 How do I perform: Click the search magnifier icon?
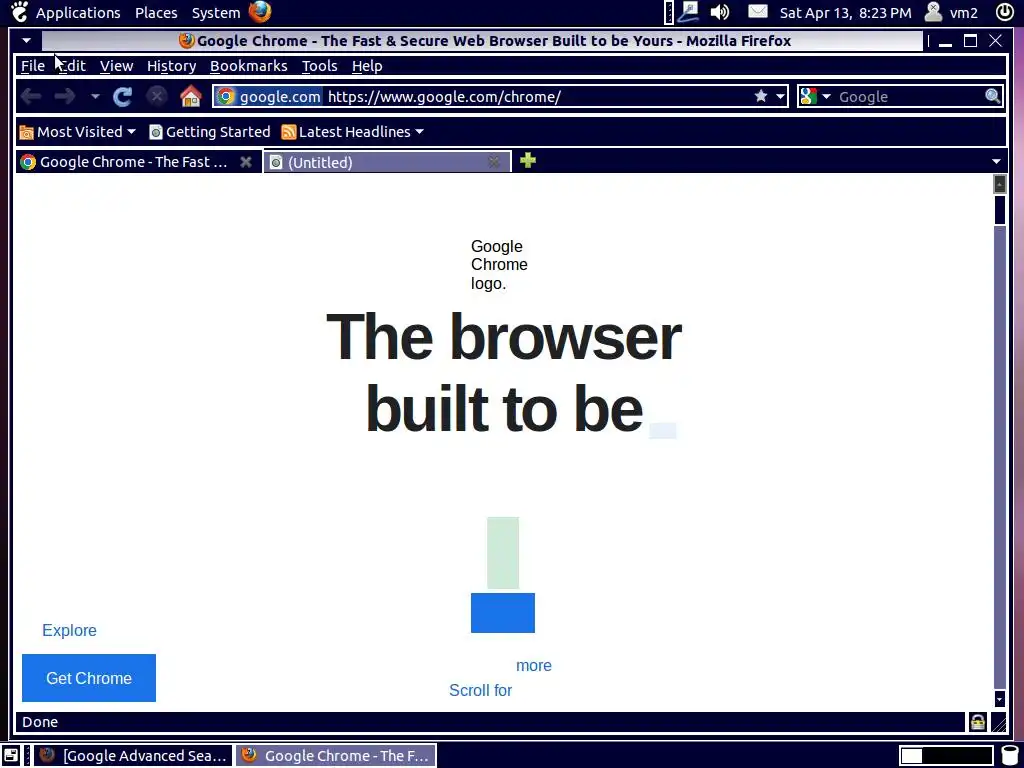coord(992,97)
